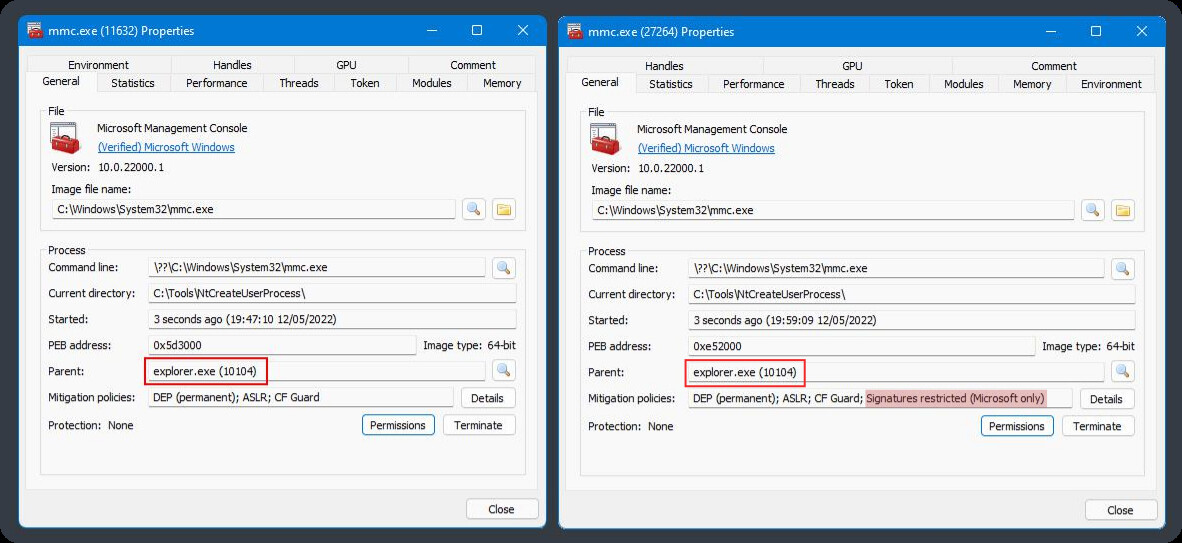Maximize the mmc.exe (11632) Properties window
This screenshot has height=543, width=1182.
click(x=476, y=30)
